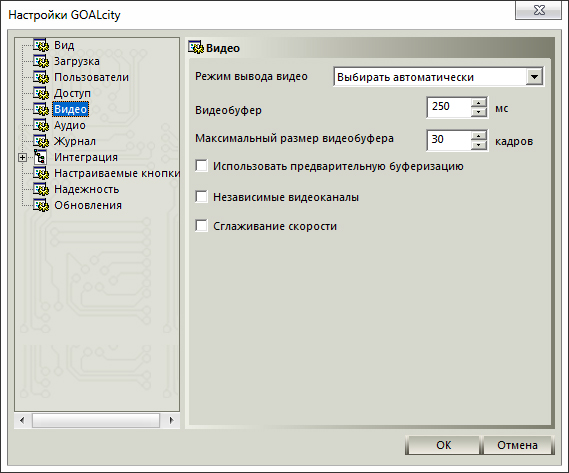The width and height of the screenshot is (569, 473).
Task: Select the Видео tree item
Action: pos(70,109)
